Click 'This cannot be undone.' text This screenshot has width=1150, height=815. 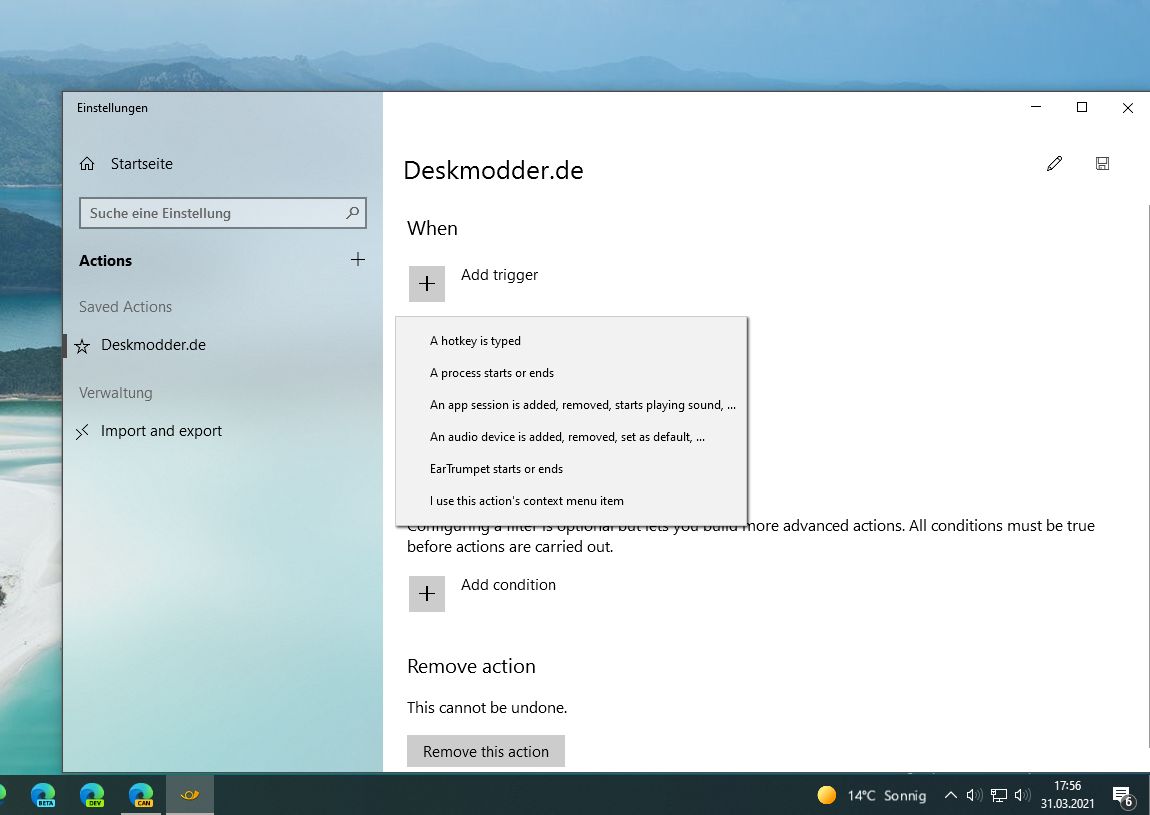coord(487,708)
